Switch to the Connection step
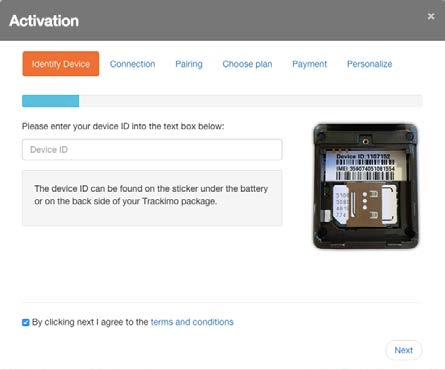 pyautogui.click(x=132, y=64)
